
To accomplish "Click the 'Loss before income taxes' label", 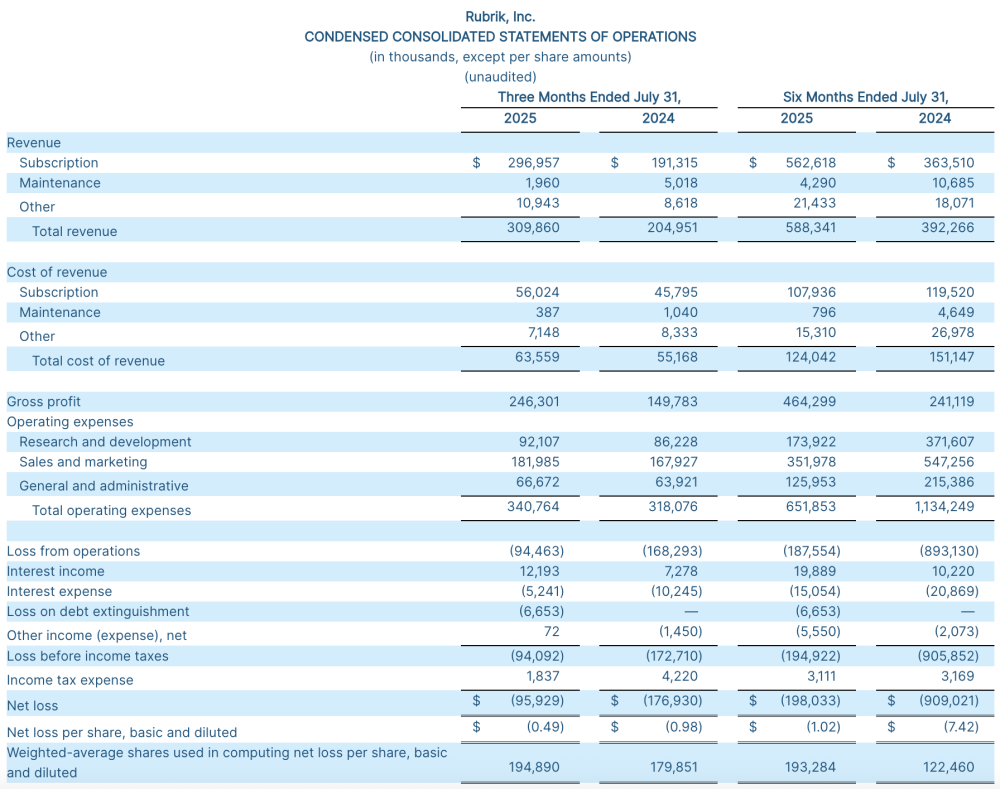I will [x=87, y=656].
